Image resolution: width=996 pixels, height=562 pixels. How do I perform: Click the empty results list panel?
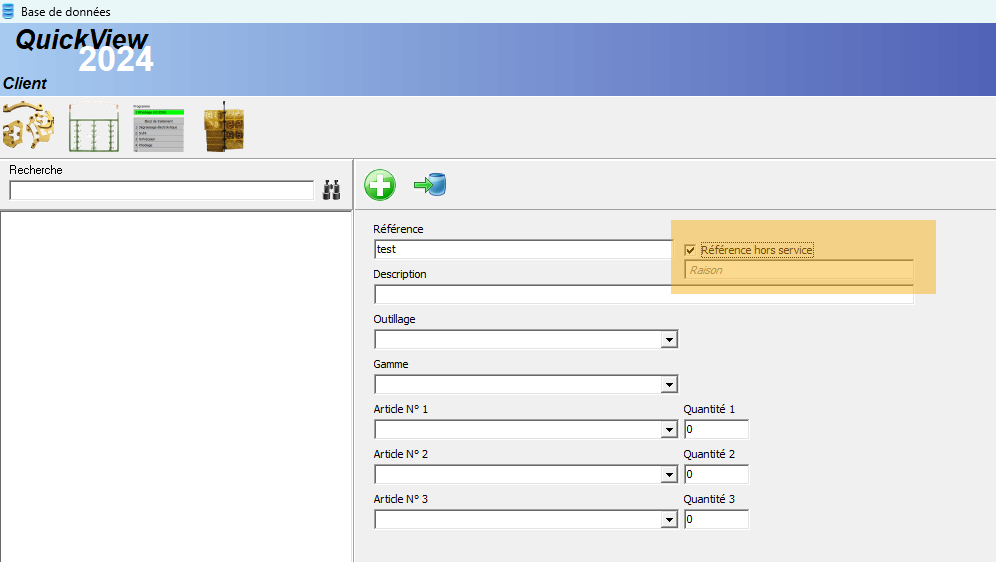[x=176, y=387]
